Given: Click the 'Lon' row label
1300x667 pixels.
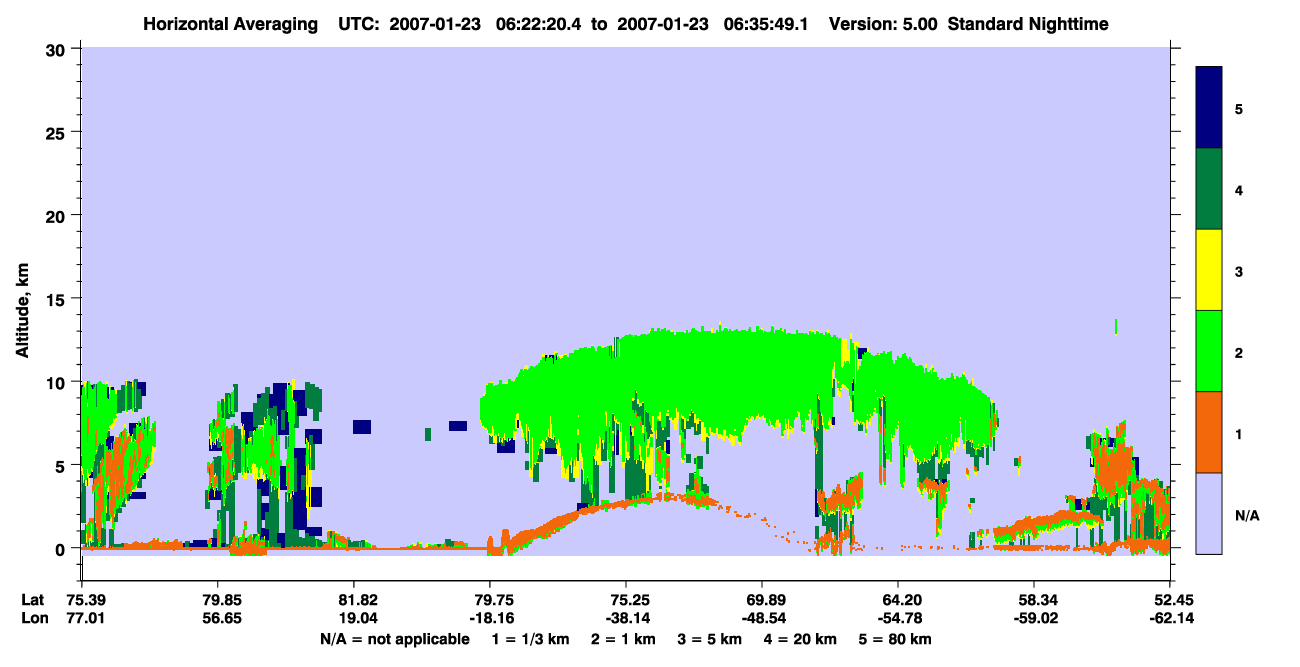Looking at the screenshot, I should 33,619.
